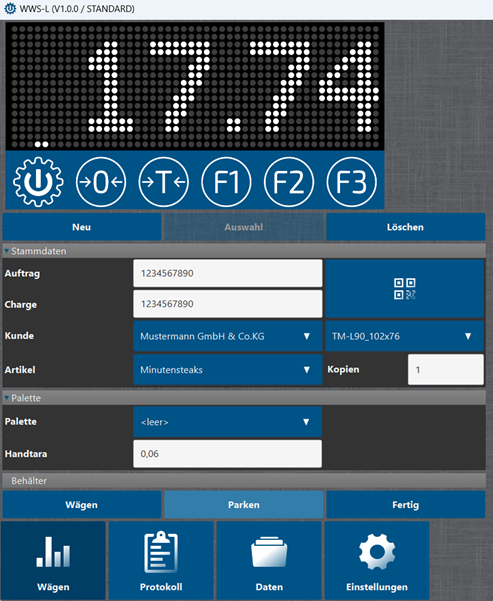493x601 pixels.
Task: Switch to the Daten tab
Action: [x=269, y=560]
